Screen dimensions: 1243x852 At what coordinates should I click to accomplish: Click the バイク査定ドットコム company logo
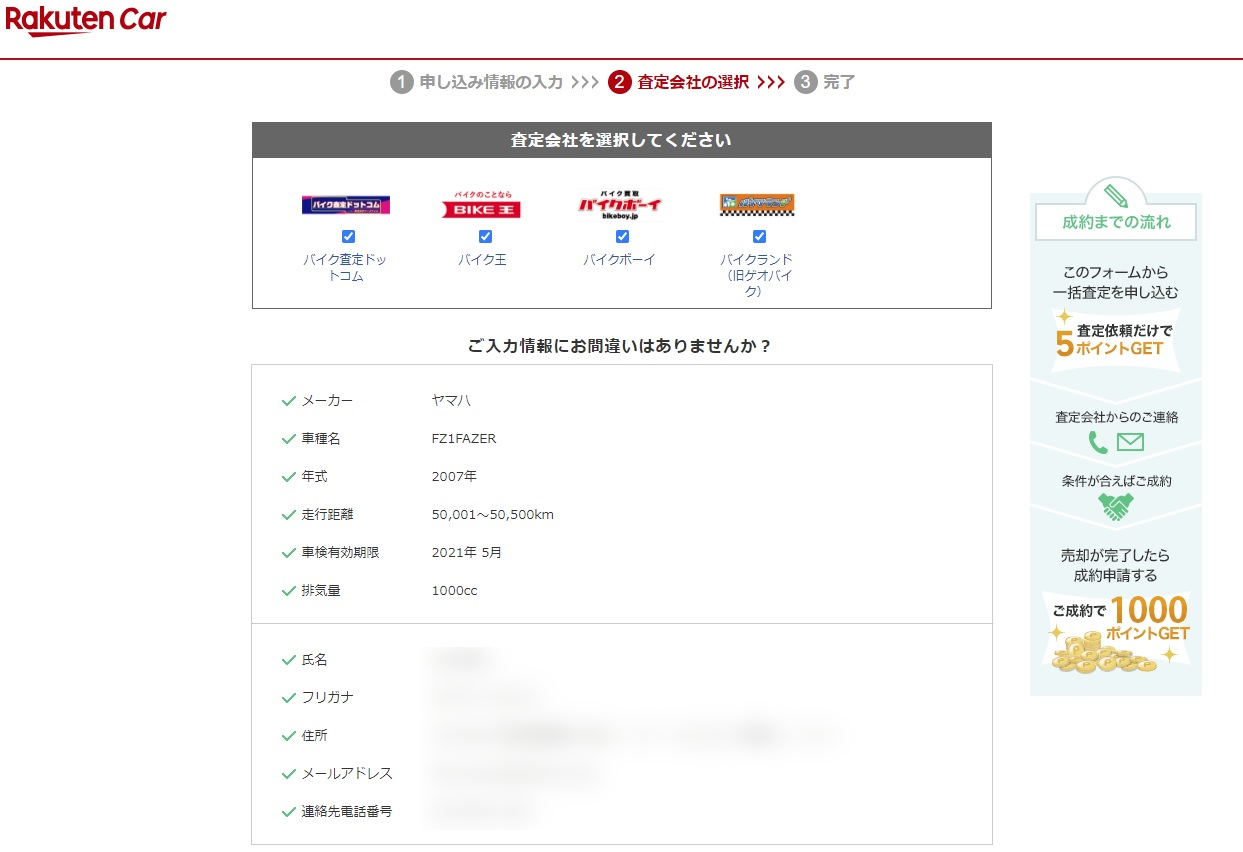345,206
